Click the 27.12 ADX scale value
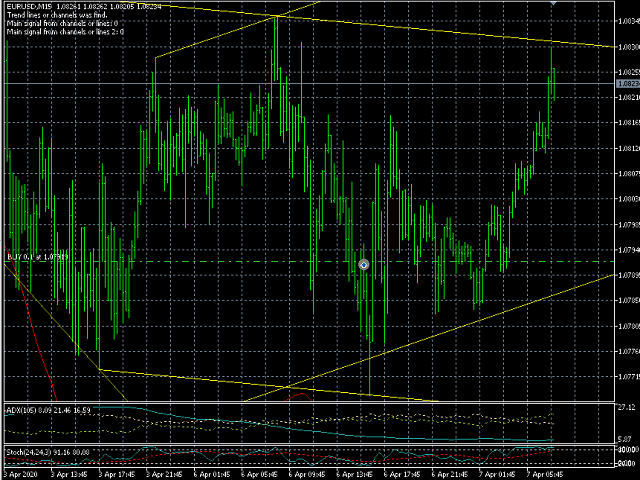This screenshot has width=640, height=480. [x=627, y=407]
